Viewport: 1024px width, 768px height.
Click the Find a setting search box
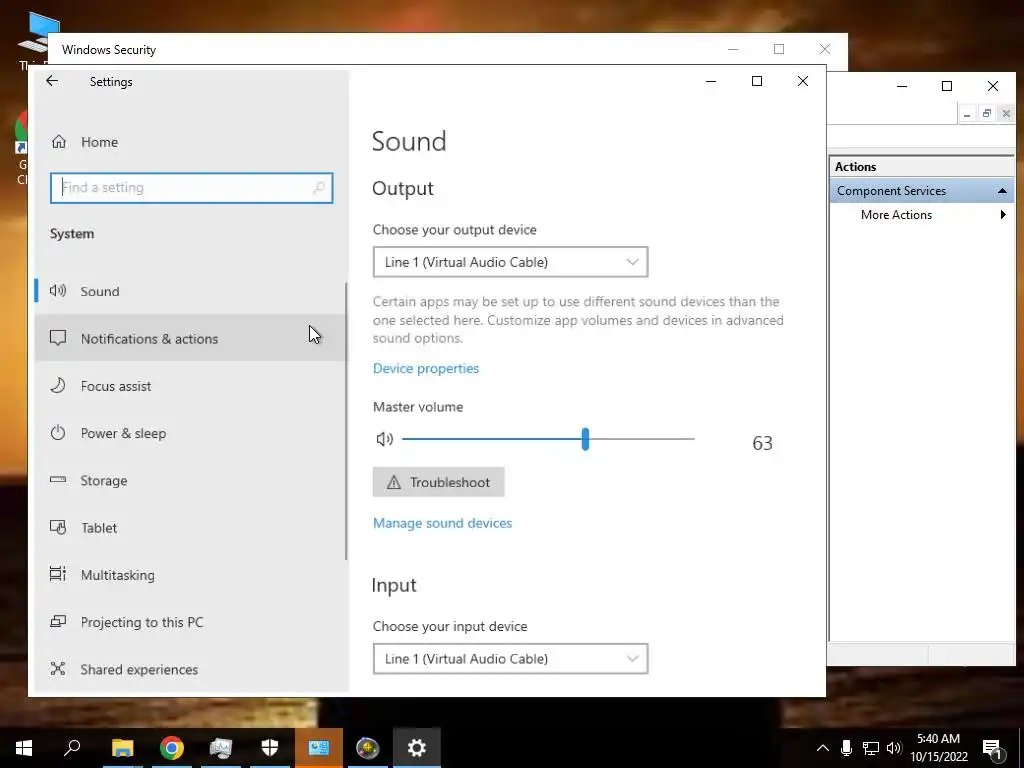click(191, 188)
